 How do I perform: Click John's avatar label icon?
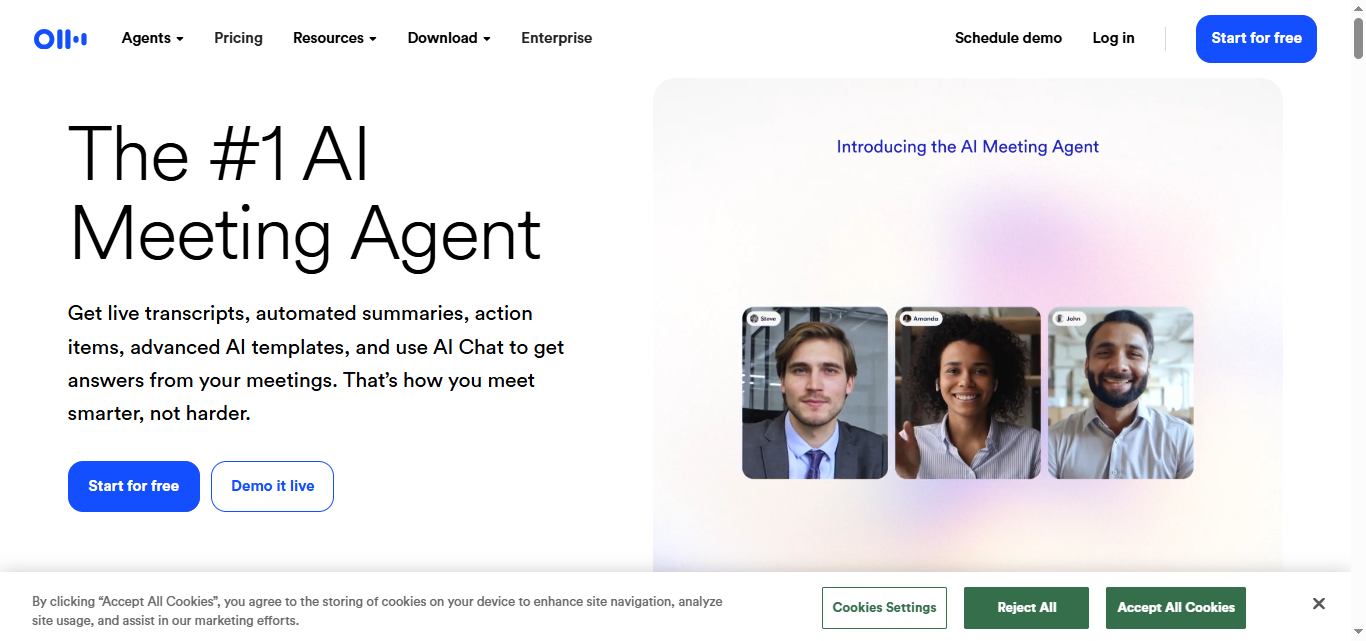pos(1060,318)
